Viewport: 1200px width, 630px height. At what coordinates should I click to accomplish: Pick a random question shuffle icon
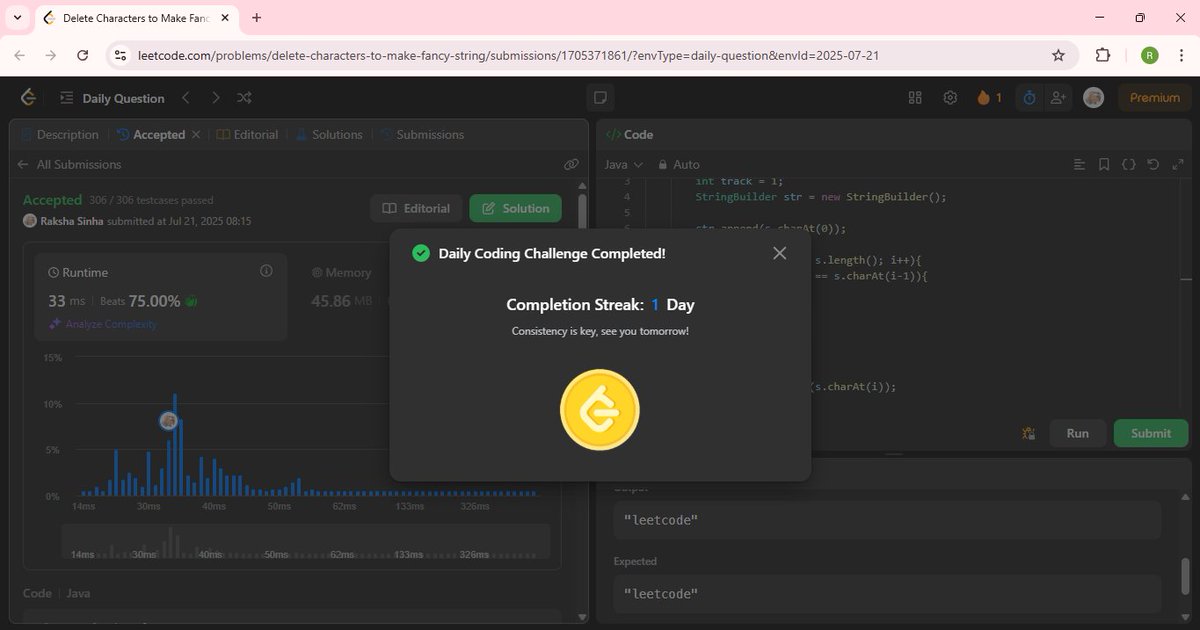pos(245,98)
